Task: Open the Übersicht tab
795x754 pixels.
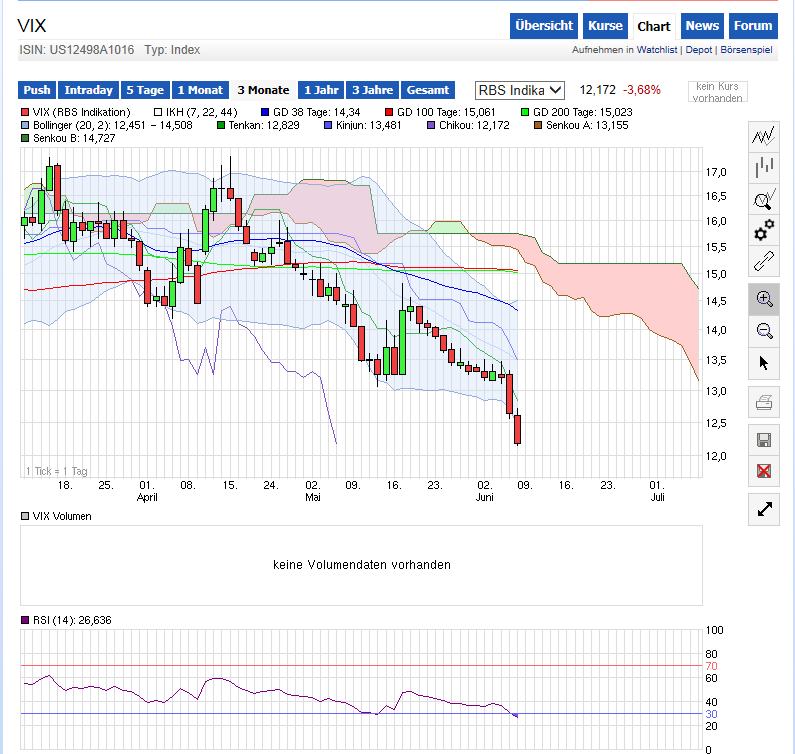Action: tap(544, 26)
